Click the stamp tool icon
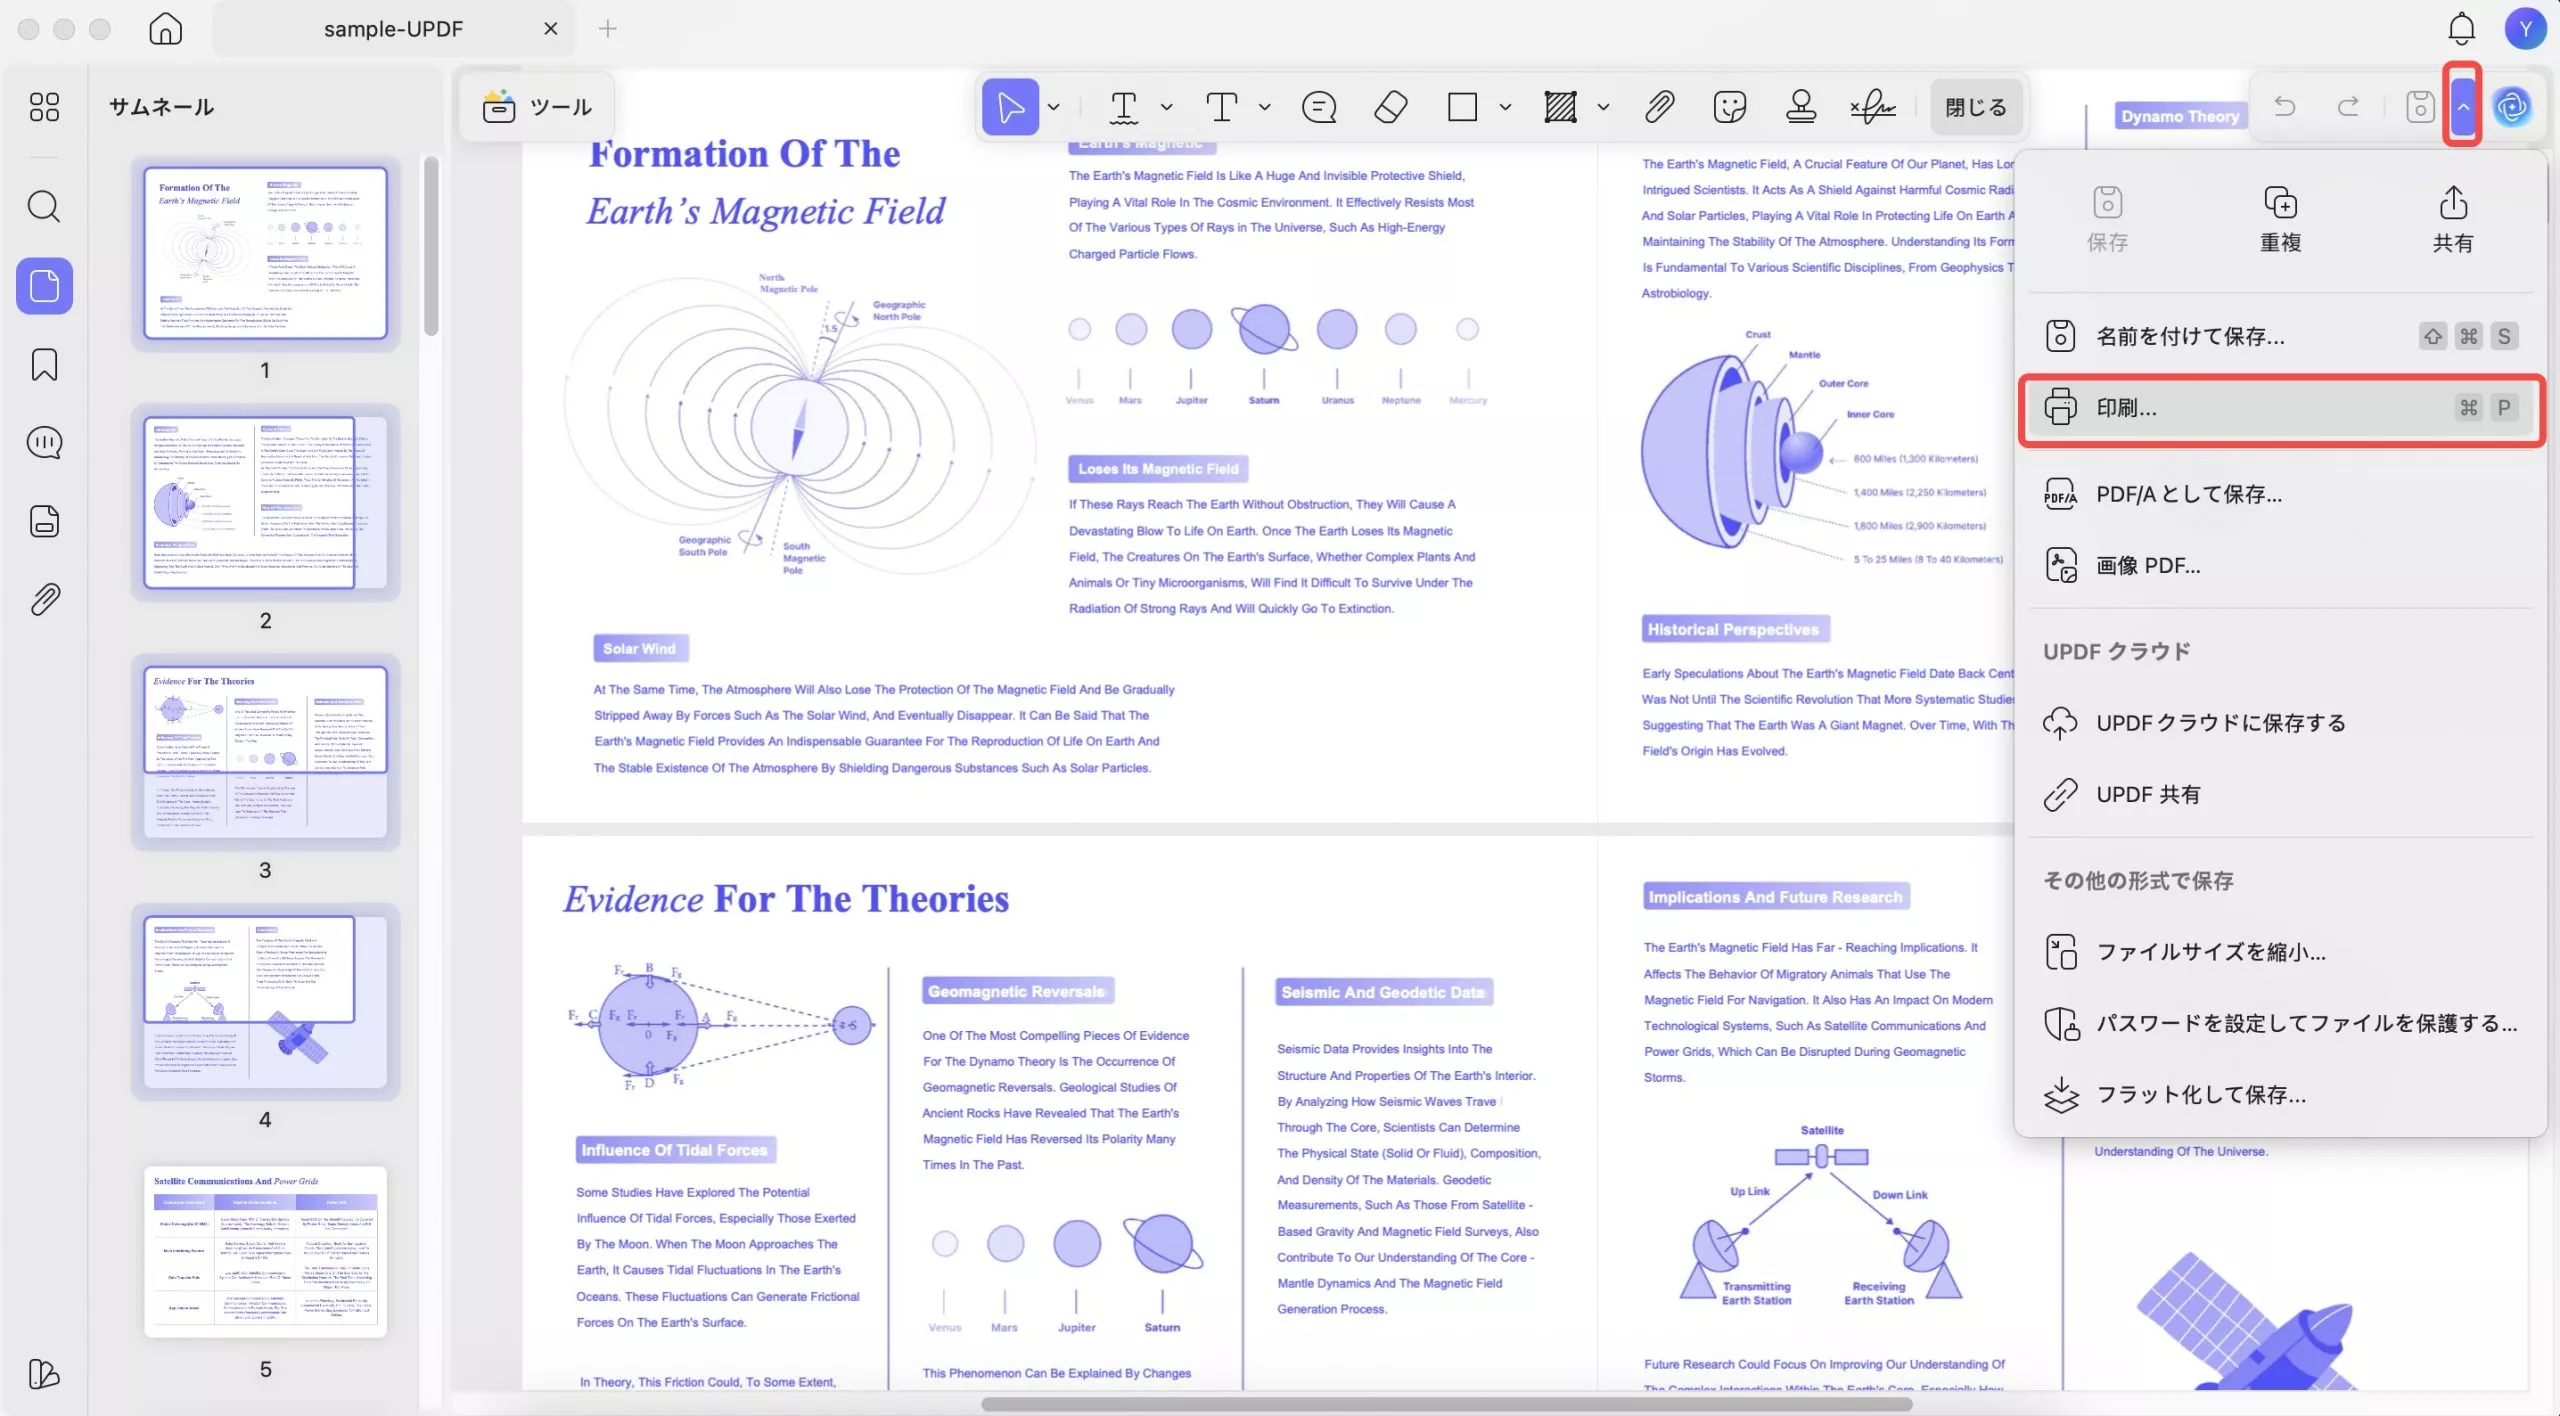This screenshot has height=1416, width=2560. (1800, 107)
